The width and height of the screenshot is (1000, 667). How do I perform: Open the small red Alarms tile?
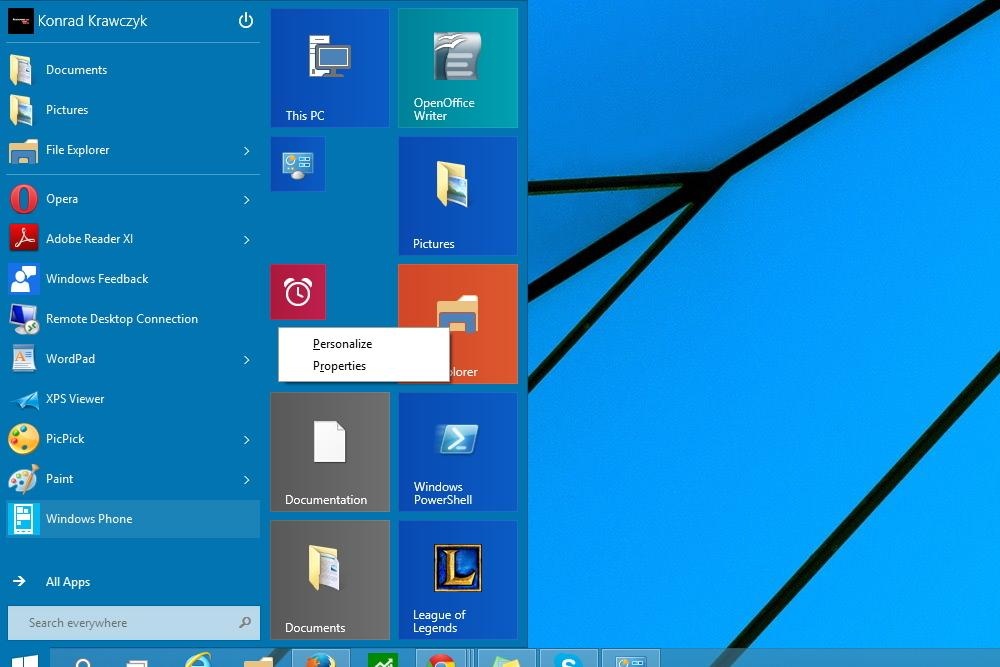click(x=298, y=291)
